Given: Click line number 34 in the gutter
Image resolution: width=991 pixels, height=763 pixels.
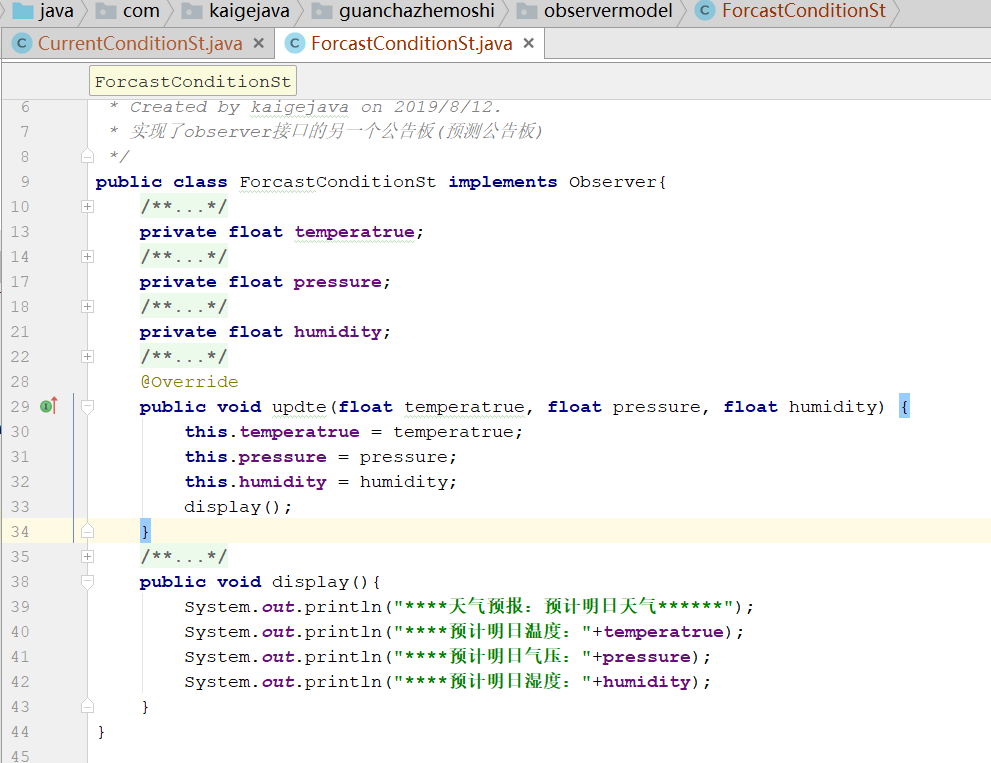Looking at the screenshot, I should pyautogui.click(x=20, y=532).
